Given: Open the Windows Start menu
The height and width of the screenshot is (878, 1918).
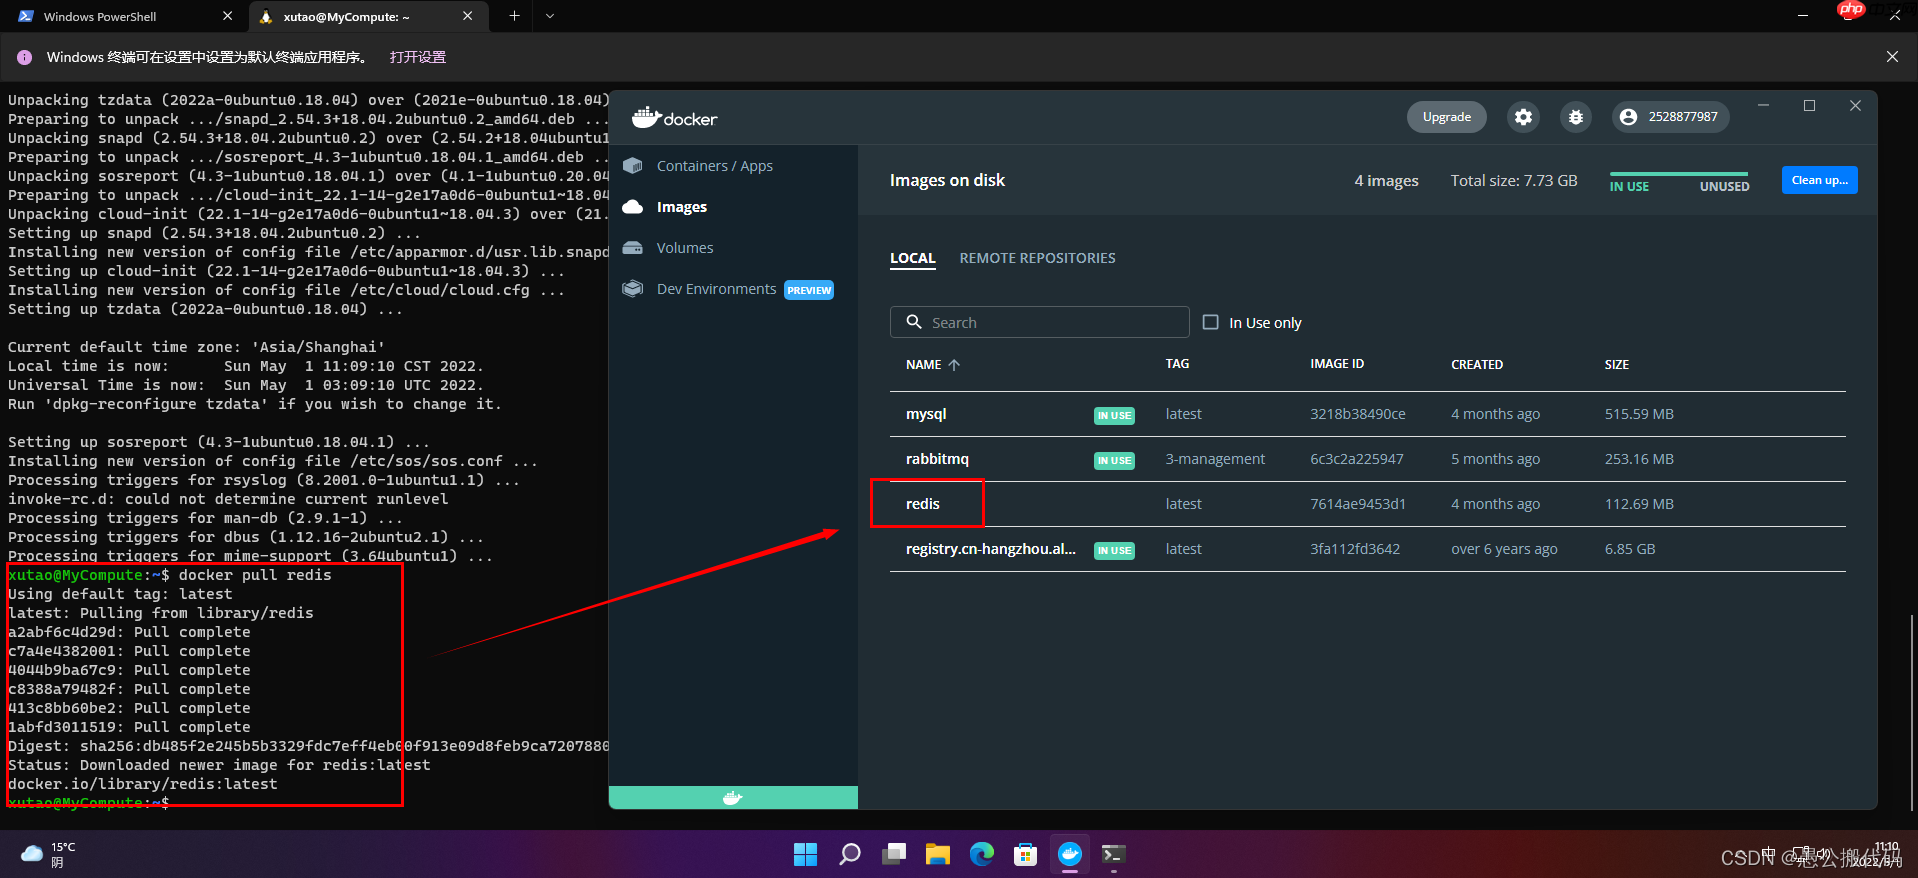Looking at the screenshot, I should (805, 854).
